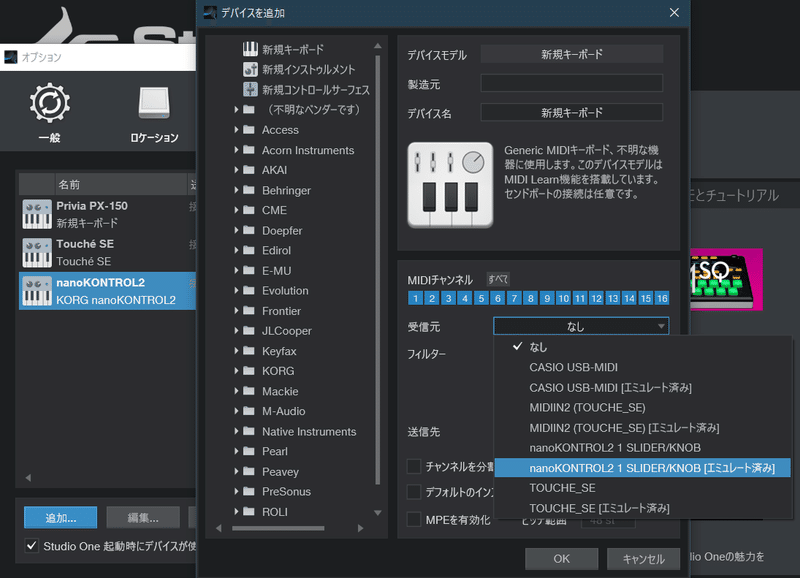The height and width of the screenshot is (578, 800).
Task: Click the generic MIDI keyboard device image
Action: tap(450, 185)
